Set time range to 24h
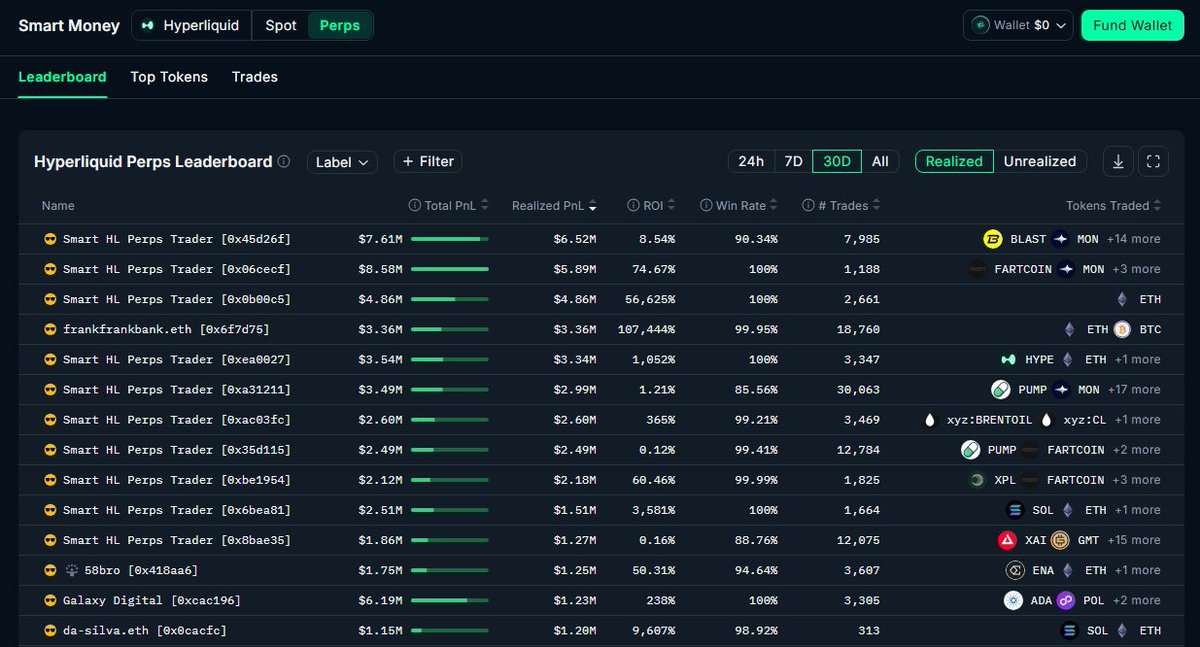The width and height of the screenshot is (1200, 647). point(751,161)
